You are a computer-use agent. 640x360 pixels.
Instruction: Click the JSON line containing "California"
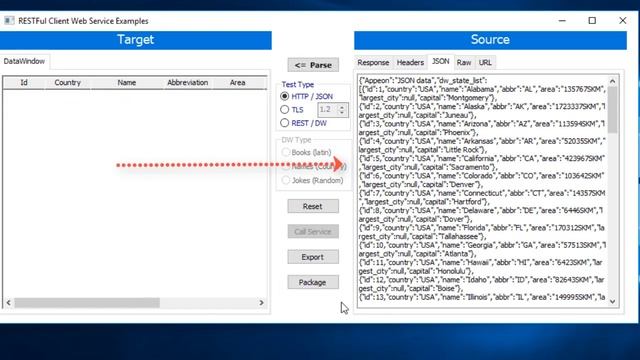(x=482, y=158)
